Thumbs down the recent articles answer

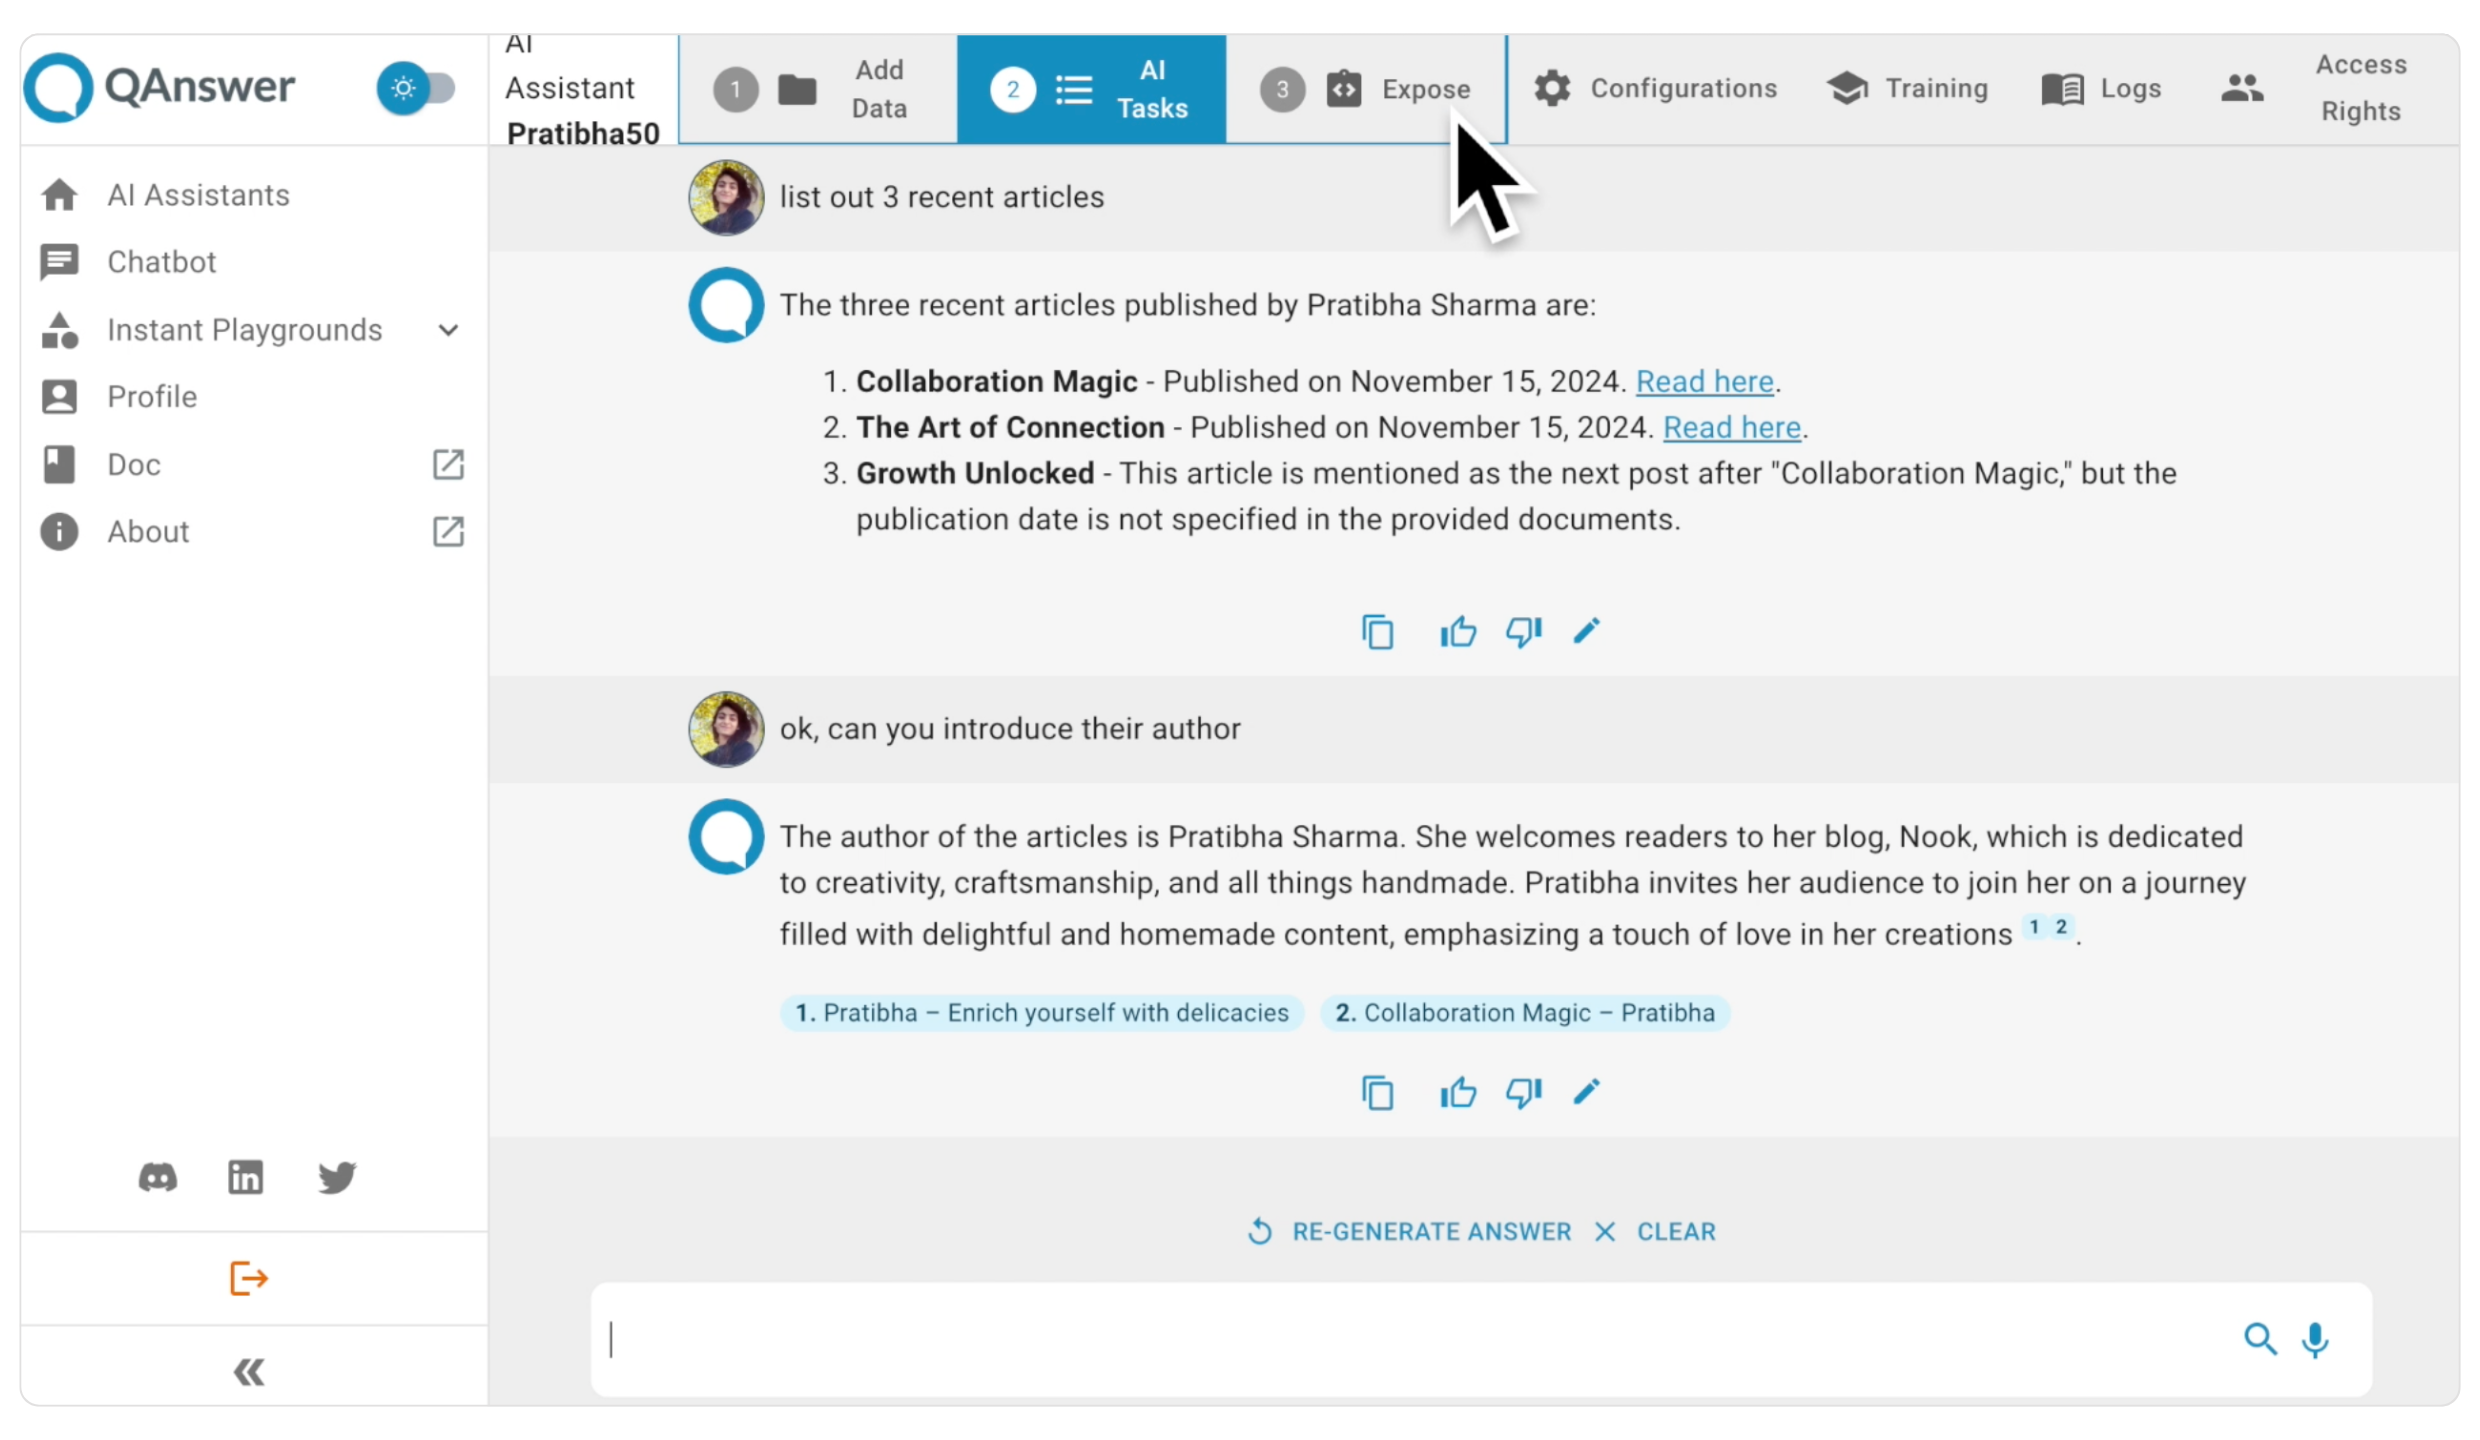point(1523,632)
